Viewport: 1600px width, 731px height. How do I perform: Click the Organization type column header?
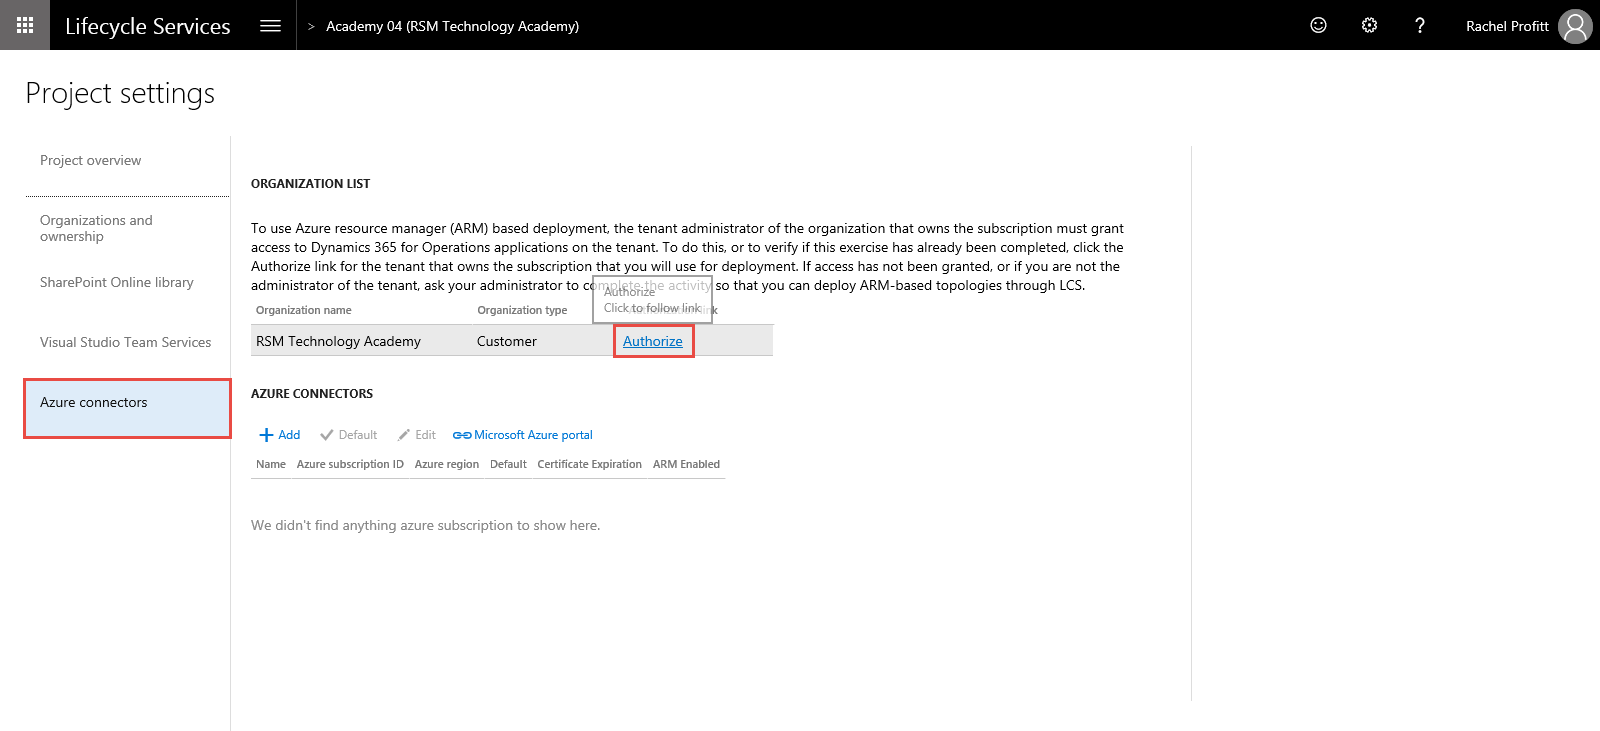pyautogui.click(x=522, y=310)
